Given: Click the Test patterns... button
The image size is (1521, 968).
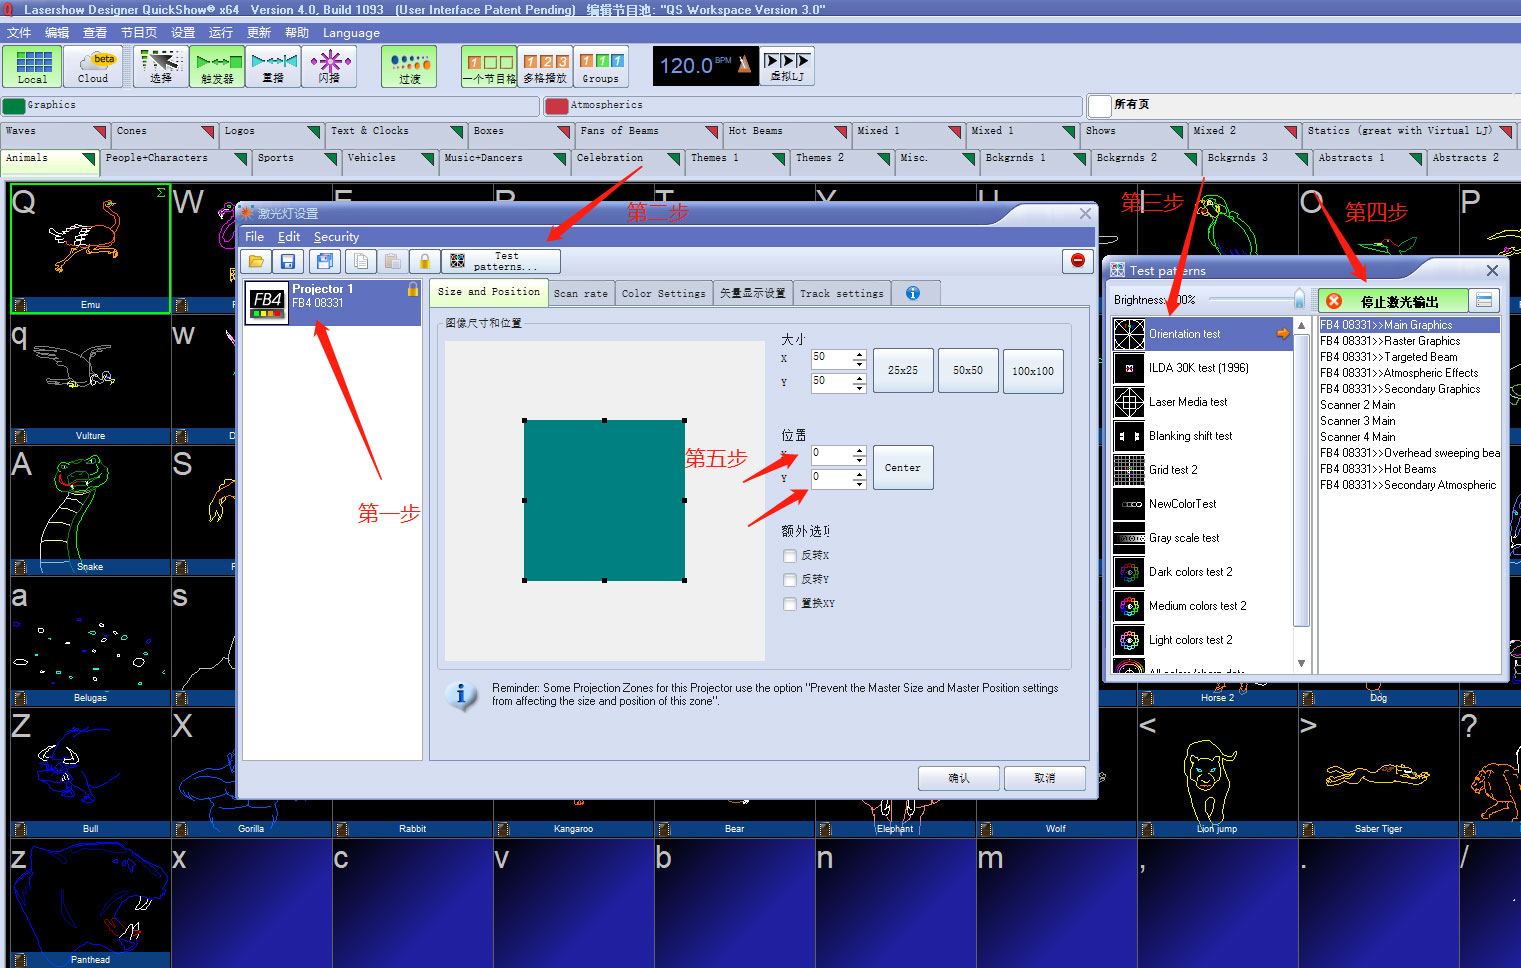Looking at the screenshot, I should pyautogui.click(x=501, y=261).
